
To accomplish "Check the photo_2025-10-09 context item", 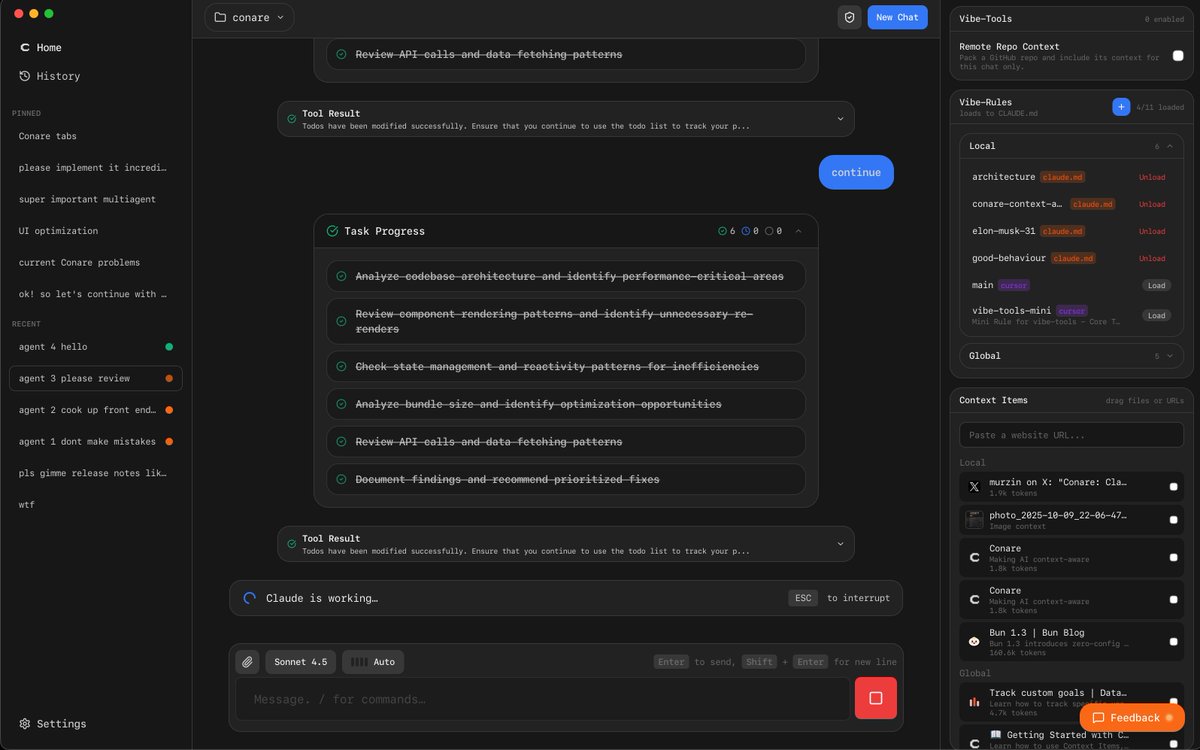I will pos(1174,520).
